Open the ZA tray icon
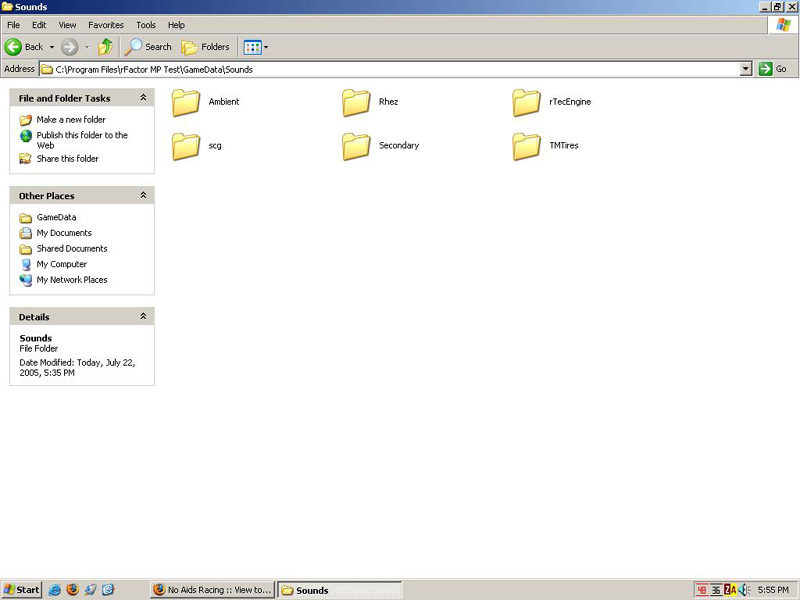 point(730,590)
